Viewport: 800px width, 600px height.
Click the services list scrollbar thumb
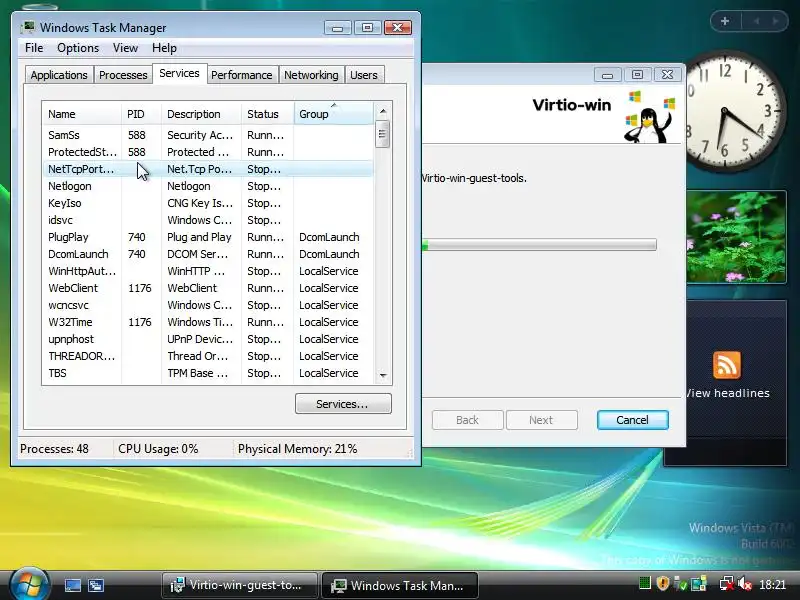point(383,134)
